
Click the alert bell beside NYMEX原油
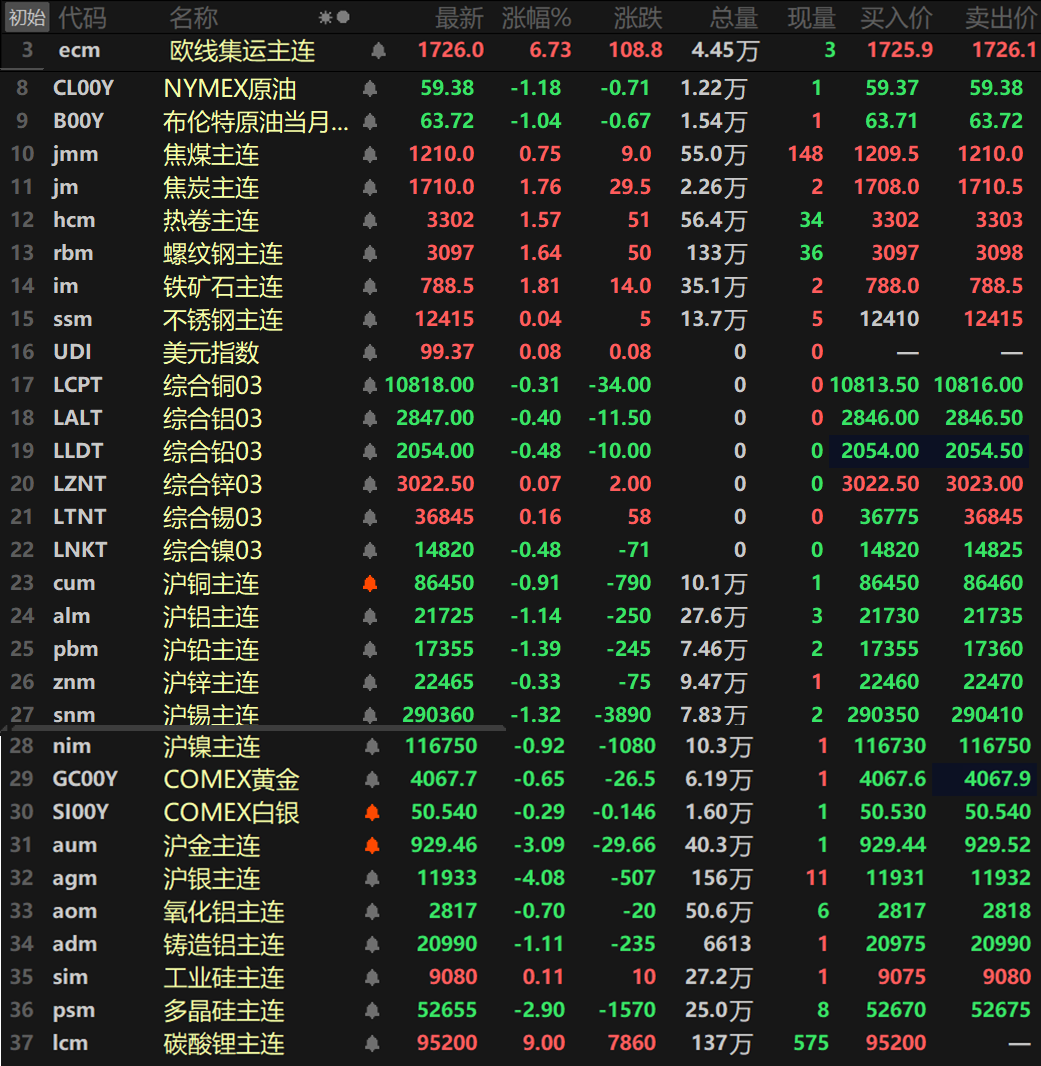pyautogui.click(x=369, y=87)
